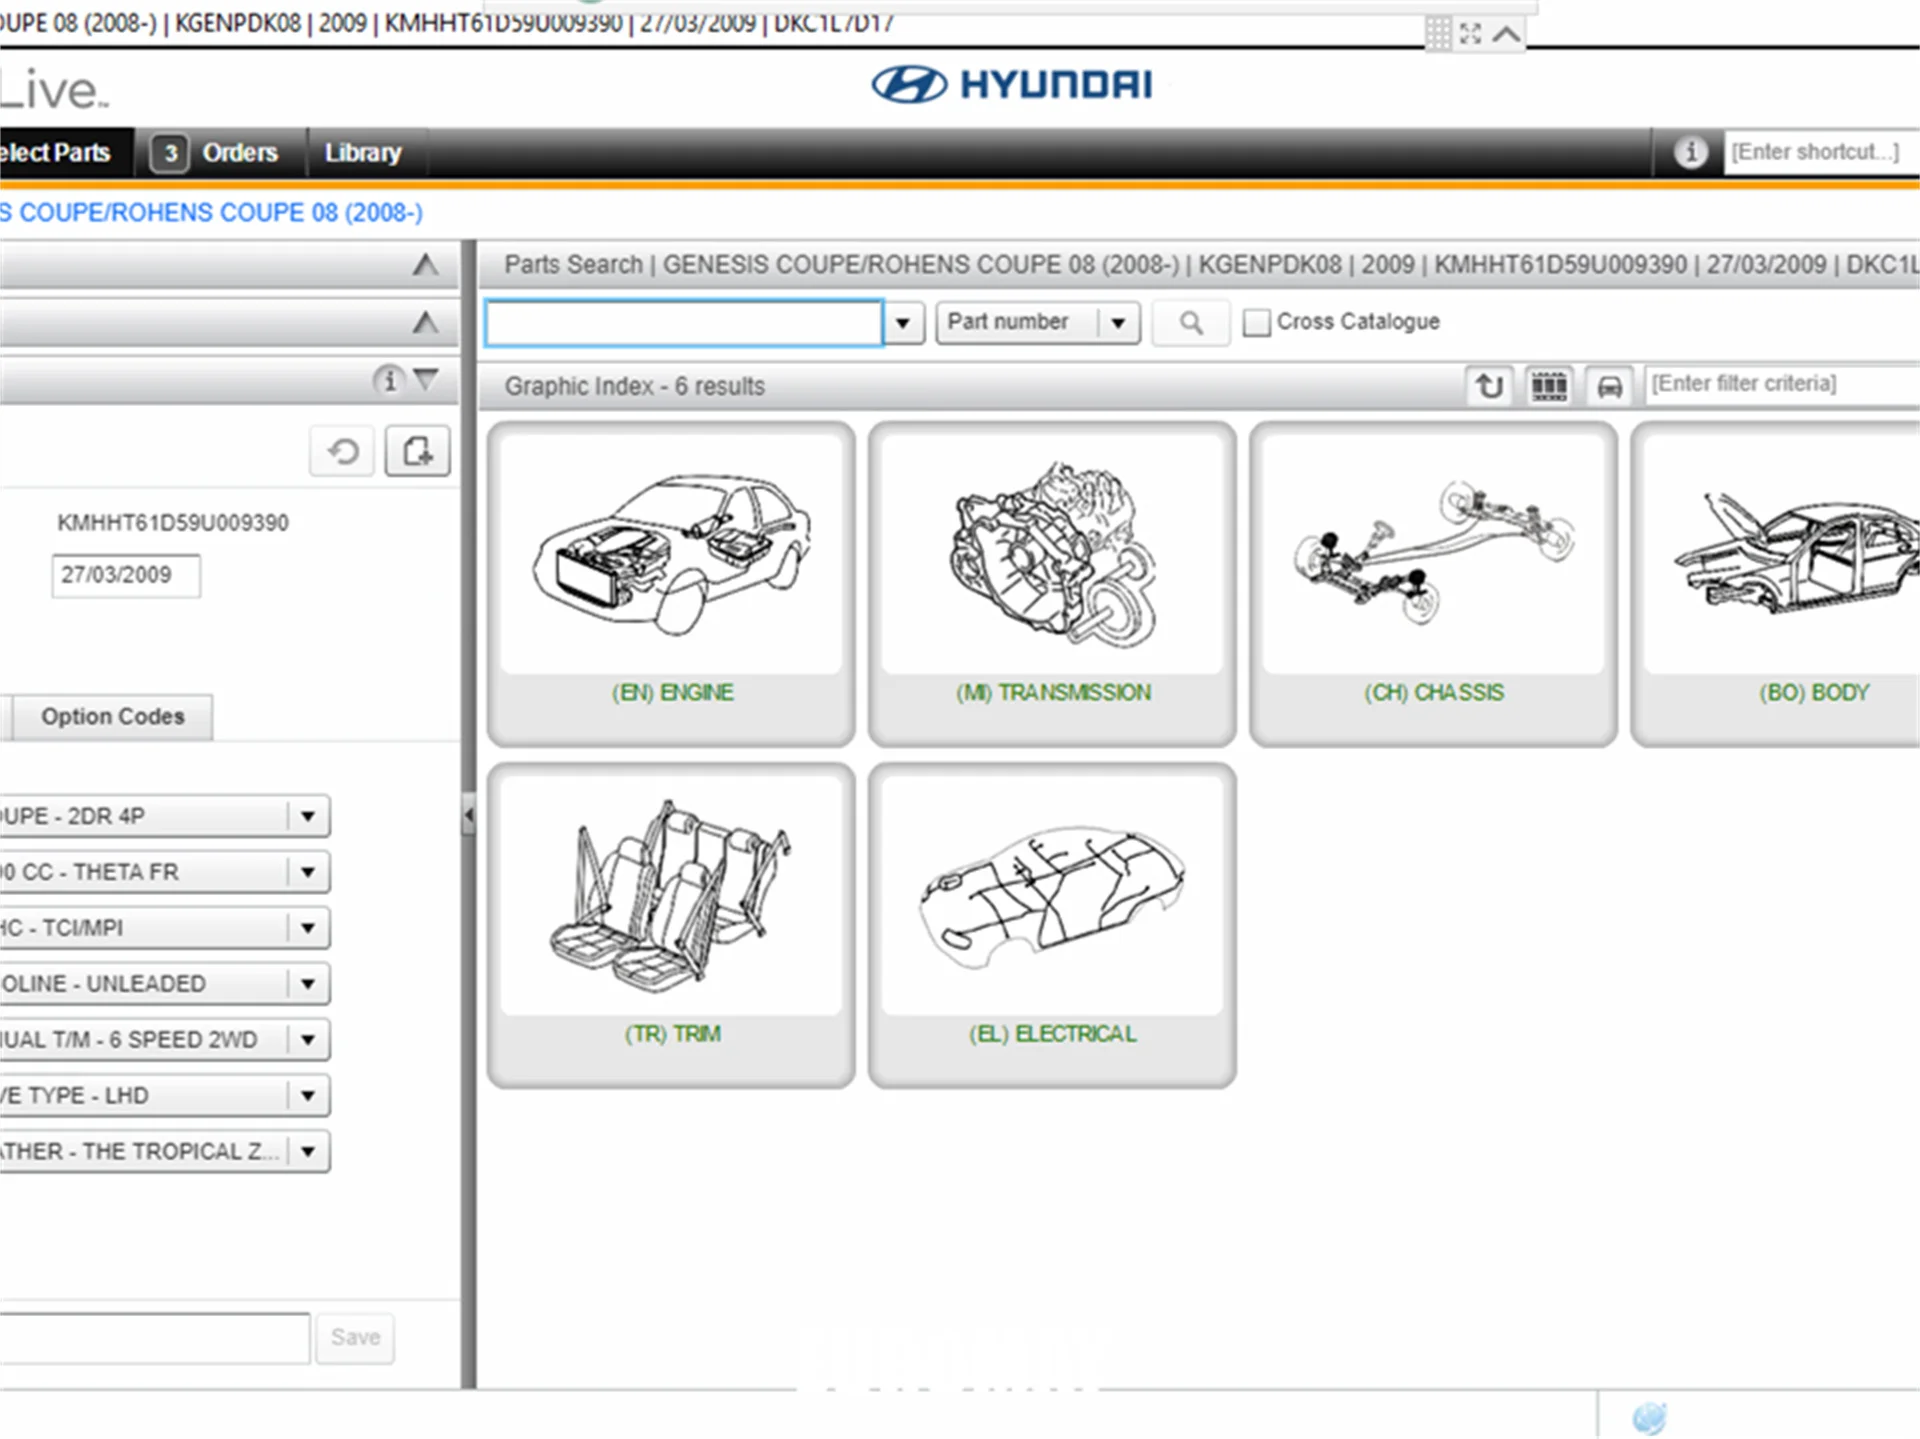1920x1439 pixels.
Task: Open the Library tab
Action: point(363,153)
